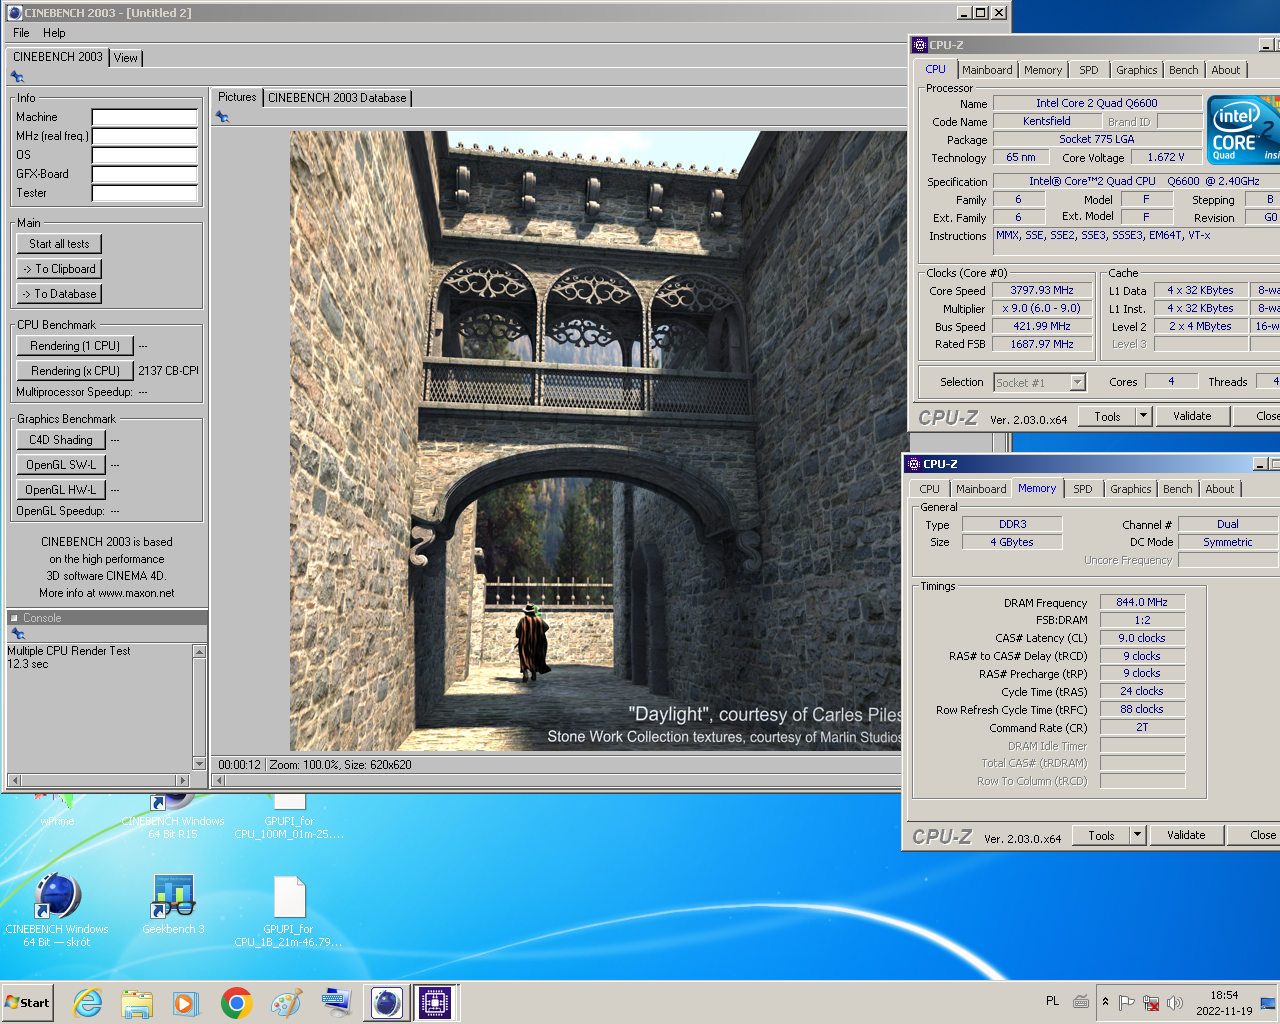The width and height of the screenshot is (1280, 1024).
Task: Switch to View tab in CINEBENCH
Action: tap(126, 58)
